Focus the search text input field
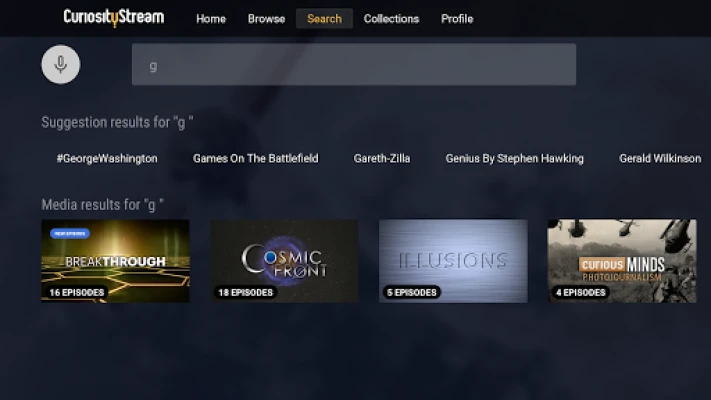The height and width of the screenshot is (400, 711). click(353, 65)
